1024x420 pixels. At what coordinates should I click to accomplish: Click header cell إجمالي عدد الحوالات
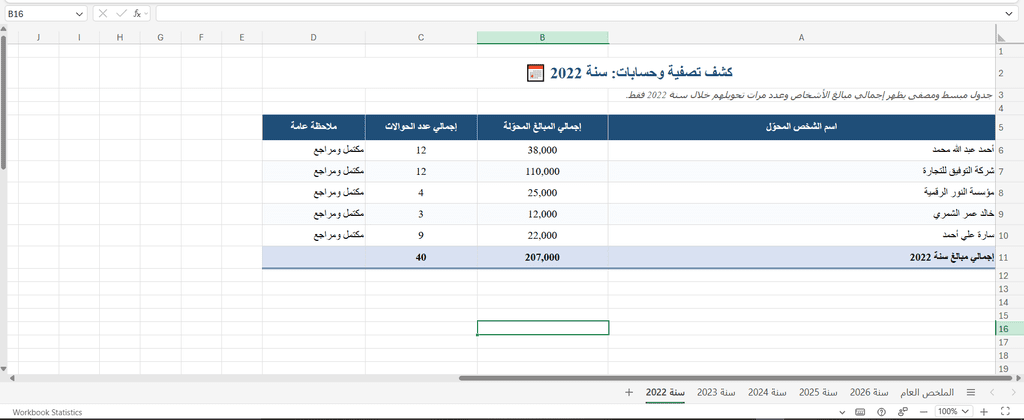421,127
